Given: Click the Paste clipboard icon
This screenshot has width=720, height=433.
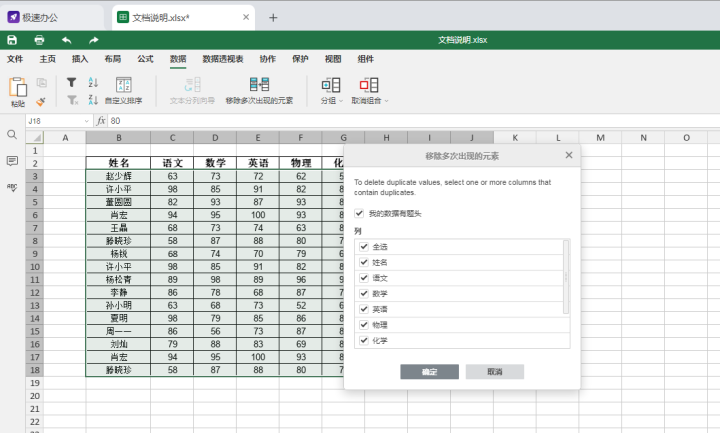Looking at the screenshot, I should click(18, 87).
